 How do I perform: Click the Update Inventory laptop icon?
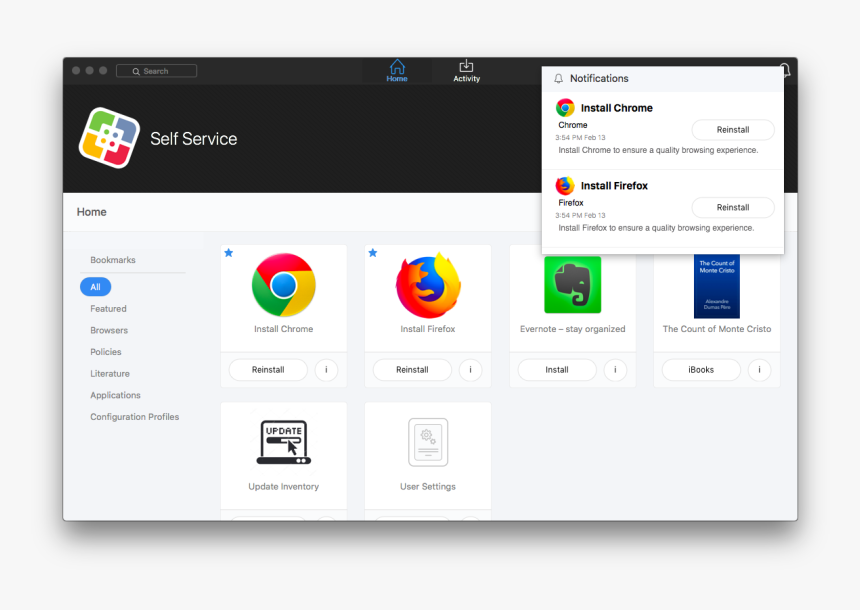283,441
